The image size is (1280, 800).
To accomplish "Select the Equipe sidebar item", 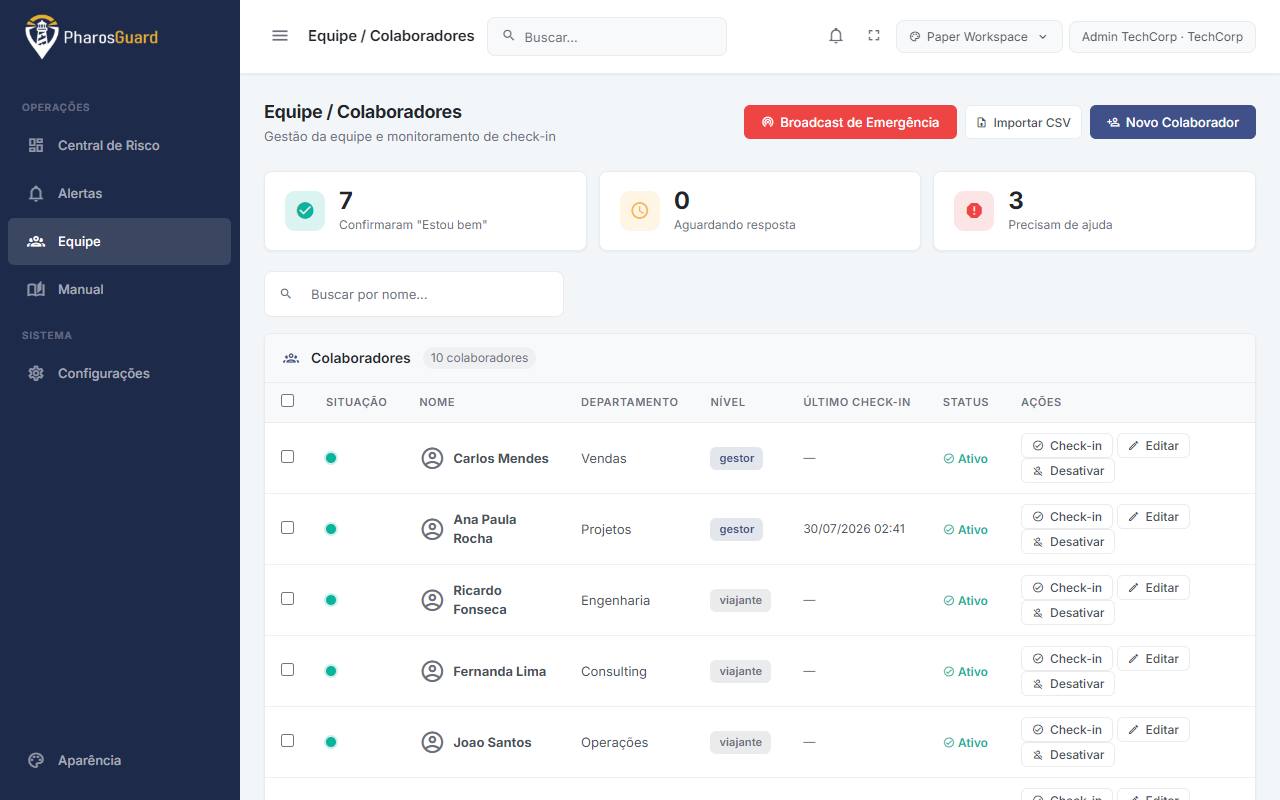I will (119, 241).
